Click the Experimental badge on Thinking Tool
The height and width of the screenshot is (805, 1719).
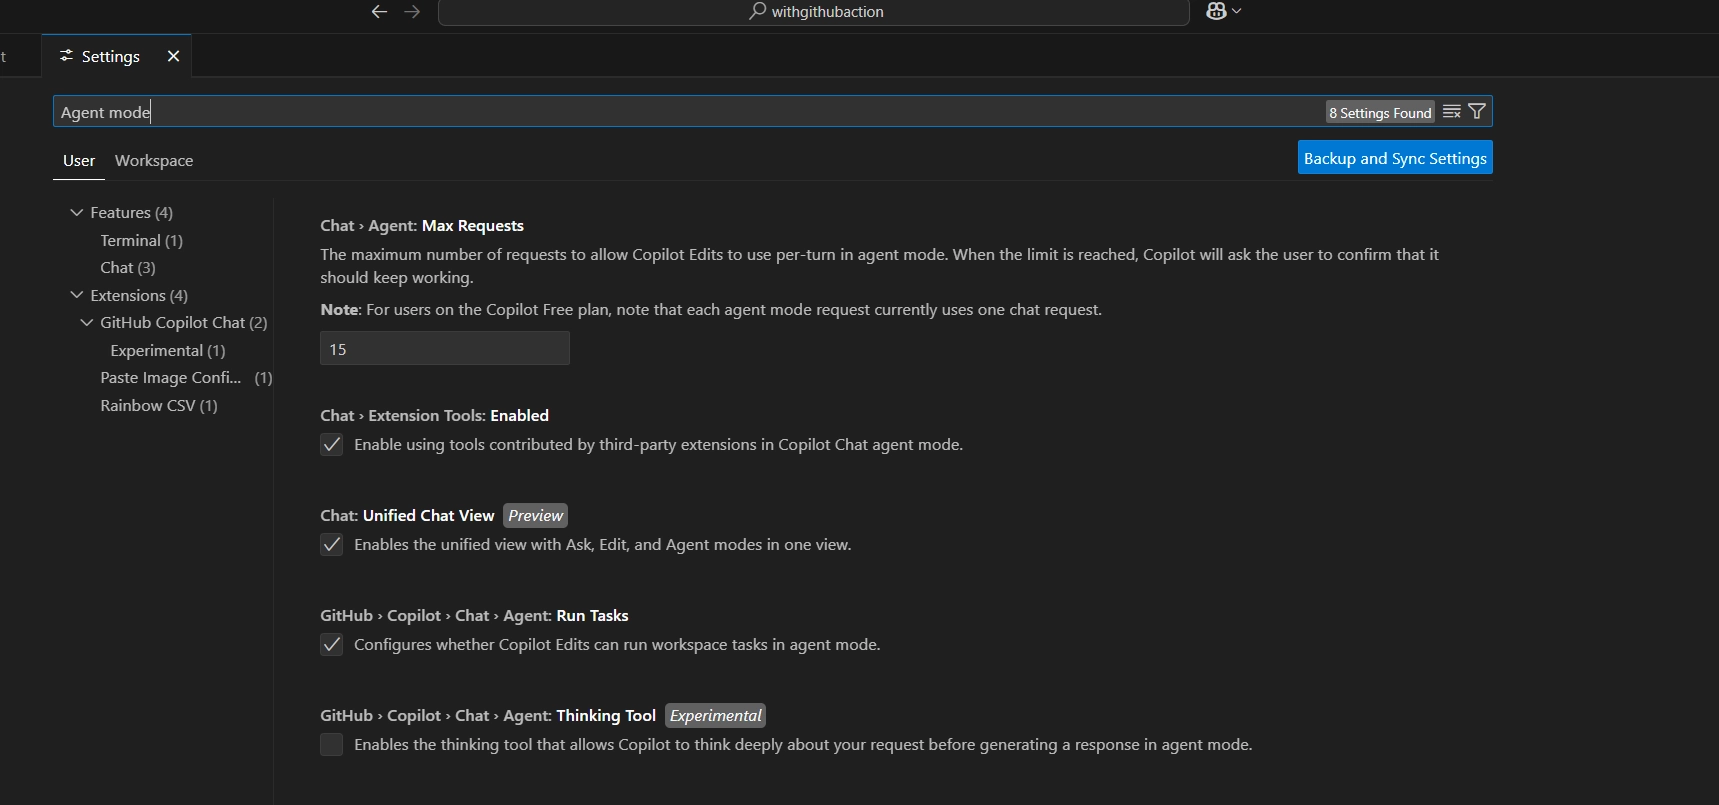(x=715, y=716)
